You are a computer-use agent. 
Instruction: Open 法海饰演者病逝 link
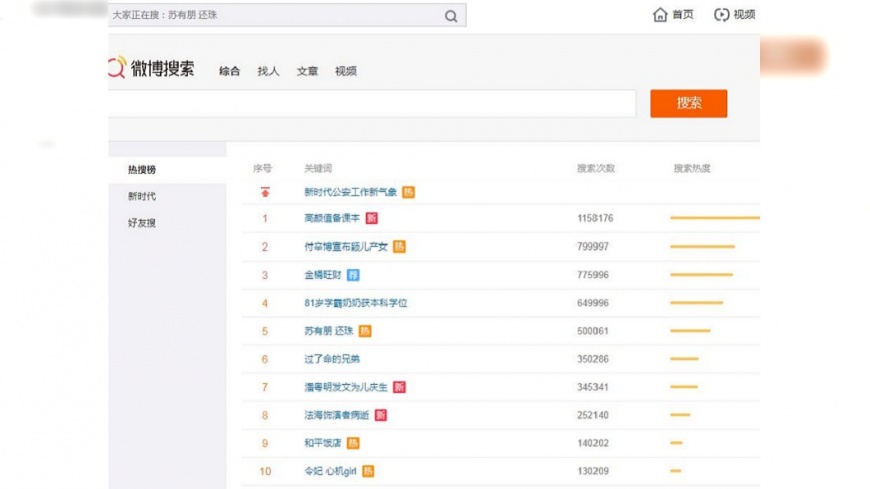tap(337, 415)
